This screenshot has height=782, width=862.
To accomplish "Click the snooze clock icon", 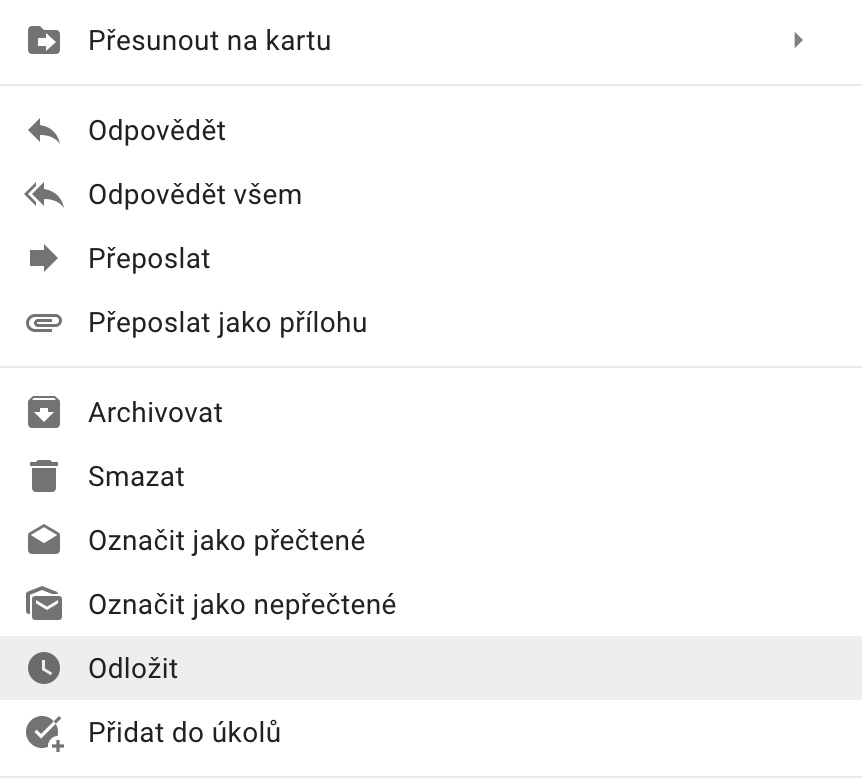I will 44,669.
